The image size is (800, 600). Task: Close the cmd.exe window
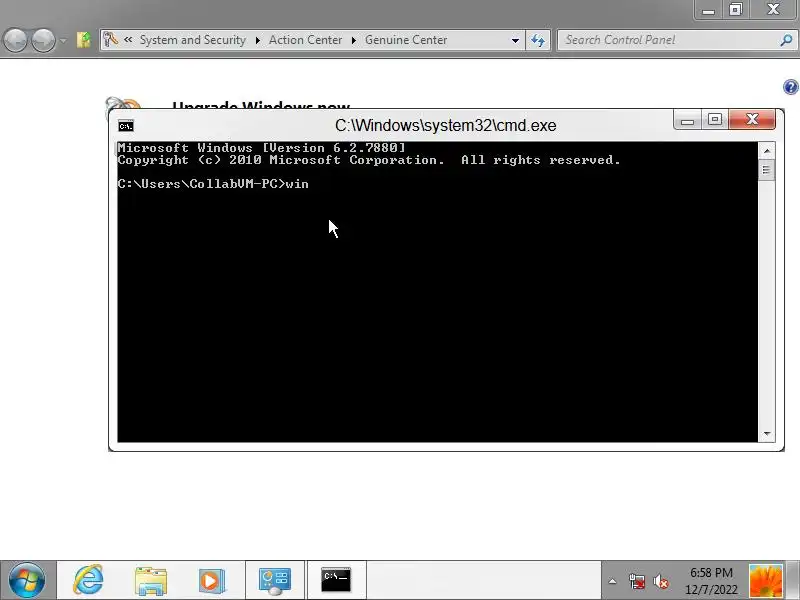pos(752,120)
